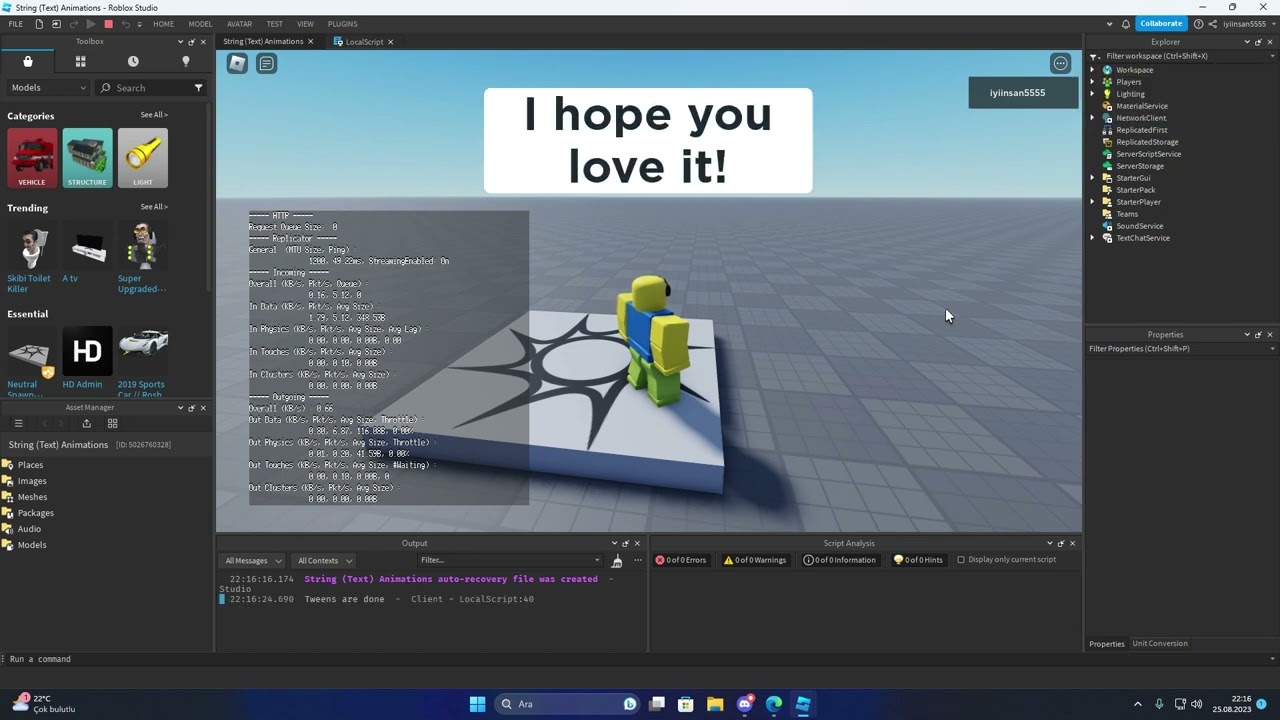Open File Explorer from the taskbar
The image size is (1280, 720).
click(715, 704)
